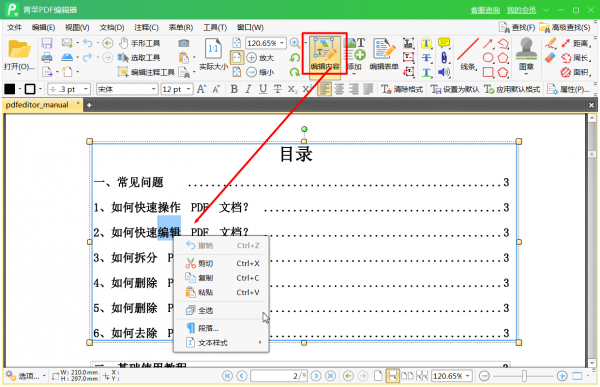Choose 复制 from the context menu
The image size is (600, 387).
coord(222,278)
